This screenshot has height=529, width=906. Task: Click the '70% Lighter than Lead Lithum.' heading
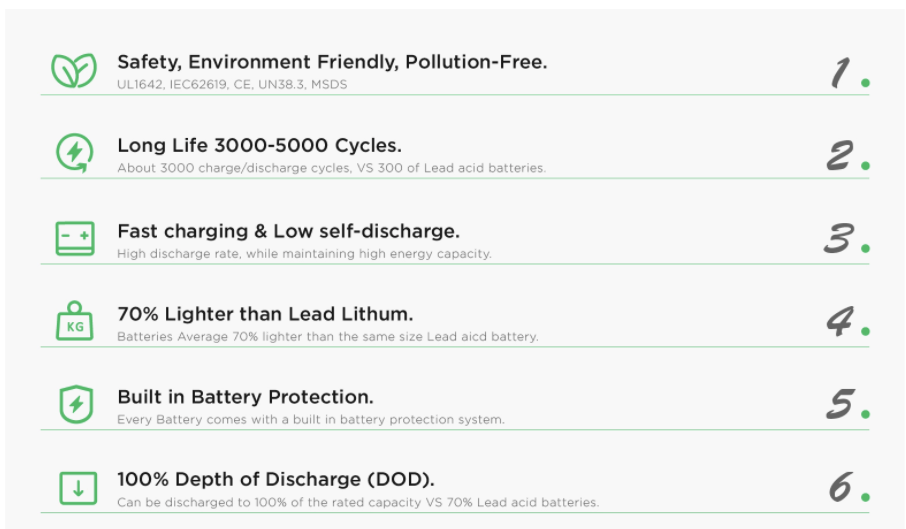coord(265,314)
